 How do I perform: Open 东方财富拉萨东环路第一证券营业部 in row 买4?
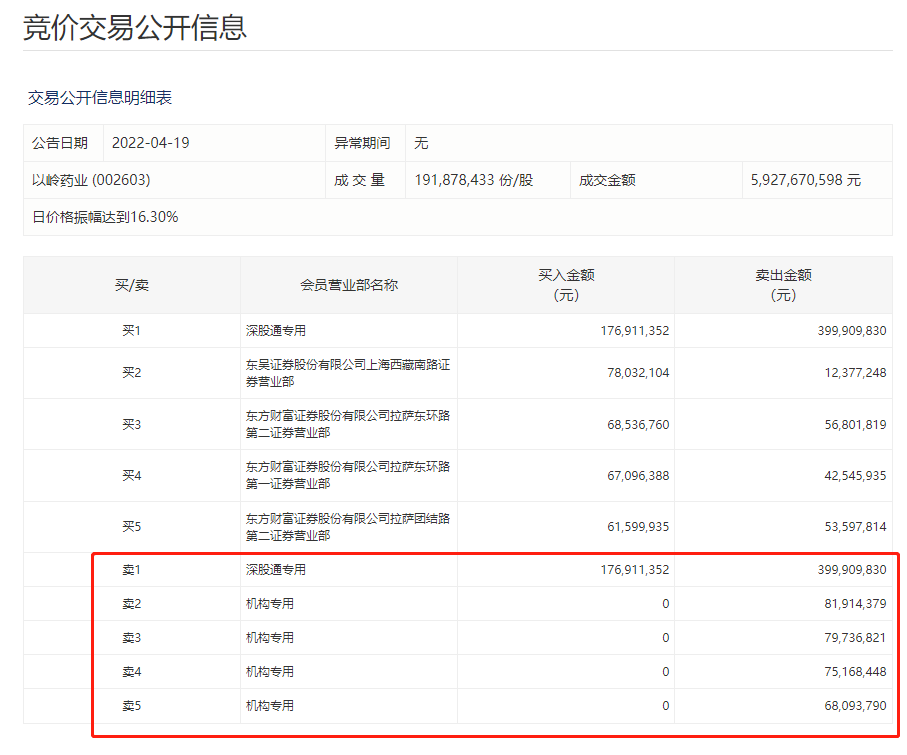(348, 475)
